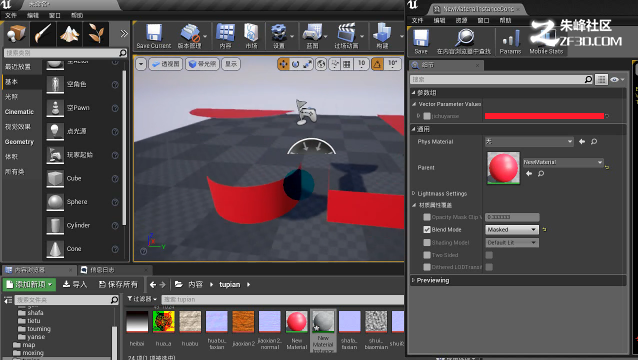Open the Marketplace toolbar icon
638x360 pixels.
(x=251, y=36)
